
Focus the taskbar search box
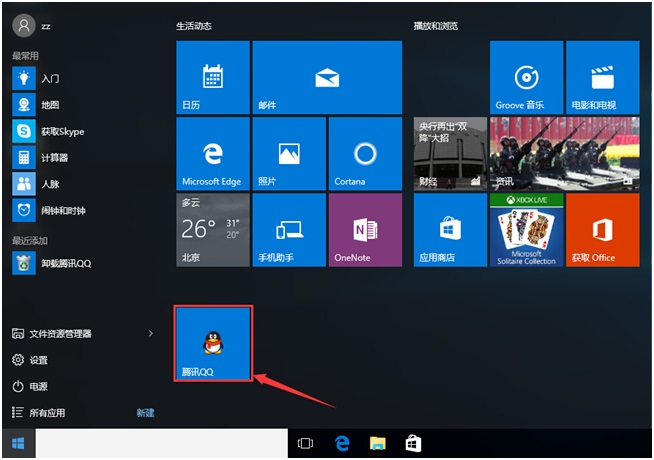[x=161, y=443]
